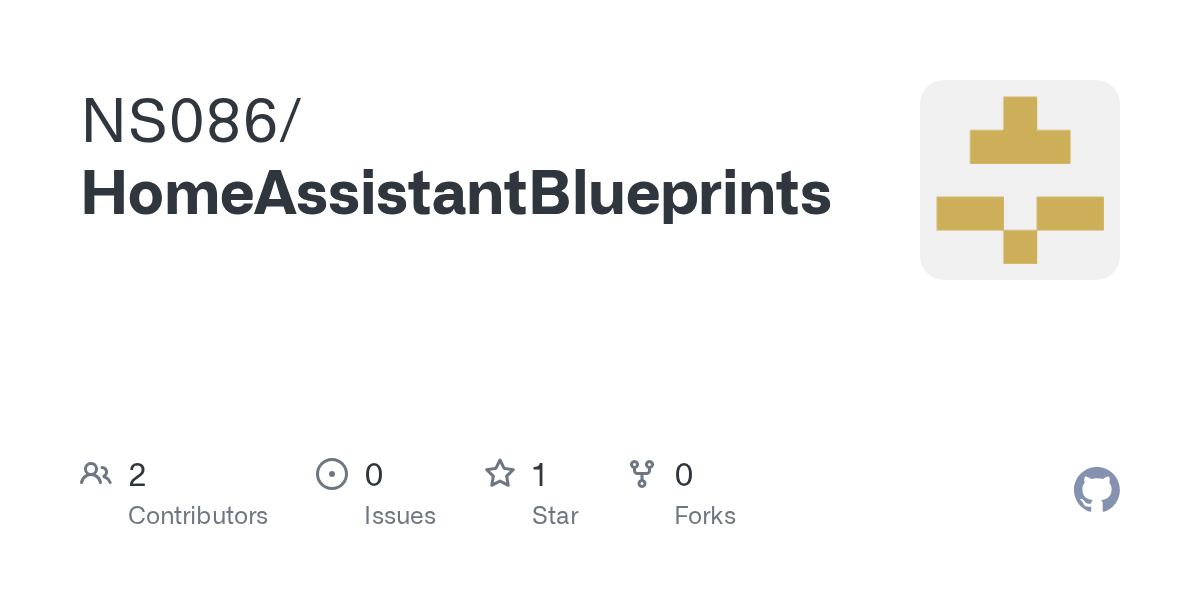Open the NS086 identicon avatar
The width and height of the screenshot is (1200, 600).
point(1020,180)
